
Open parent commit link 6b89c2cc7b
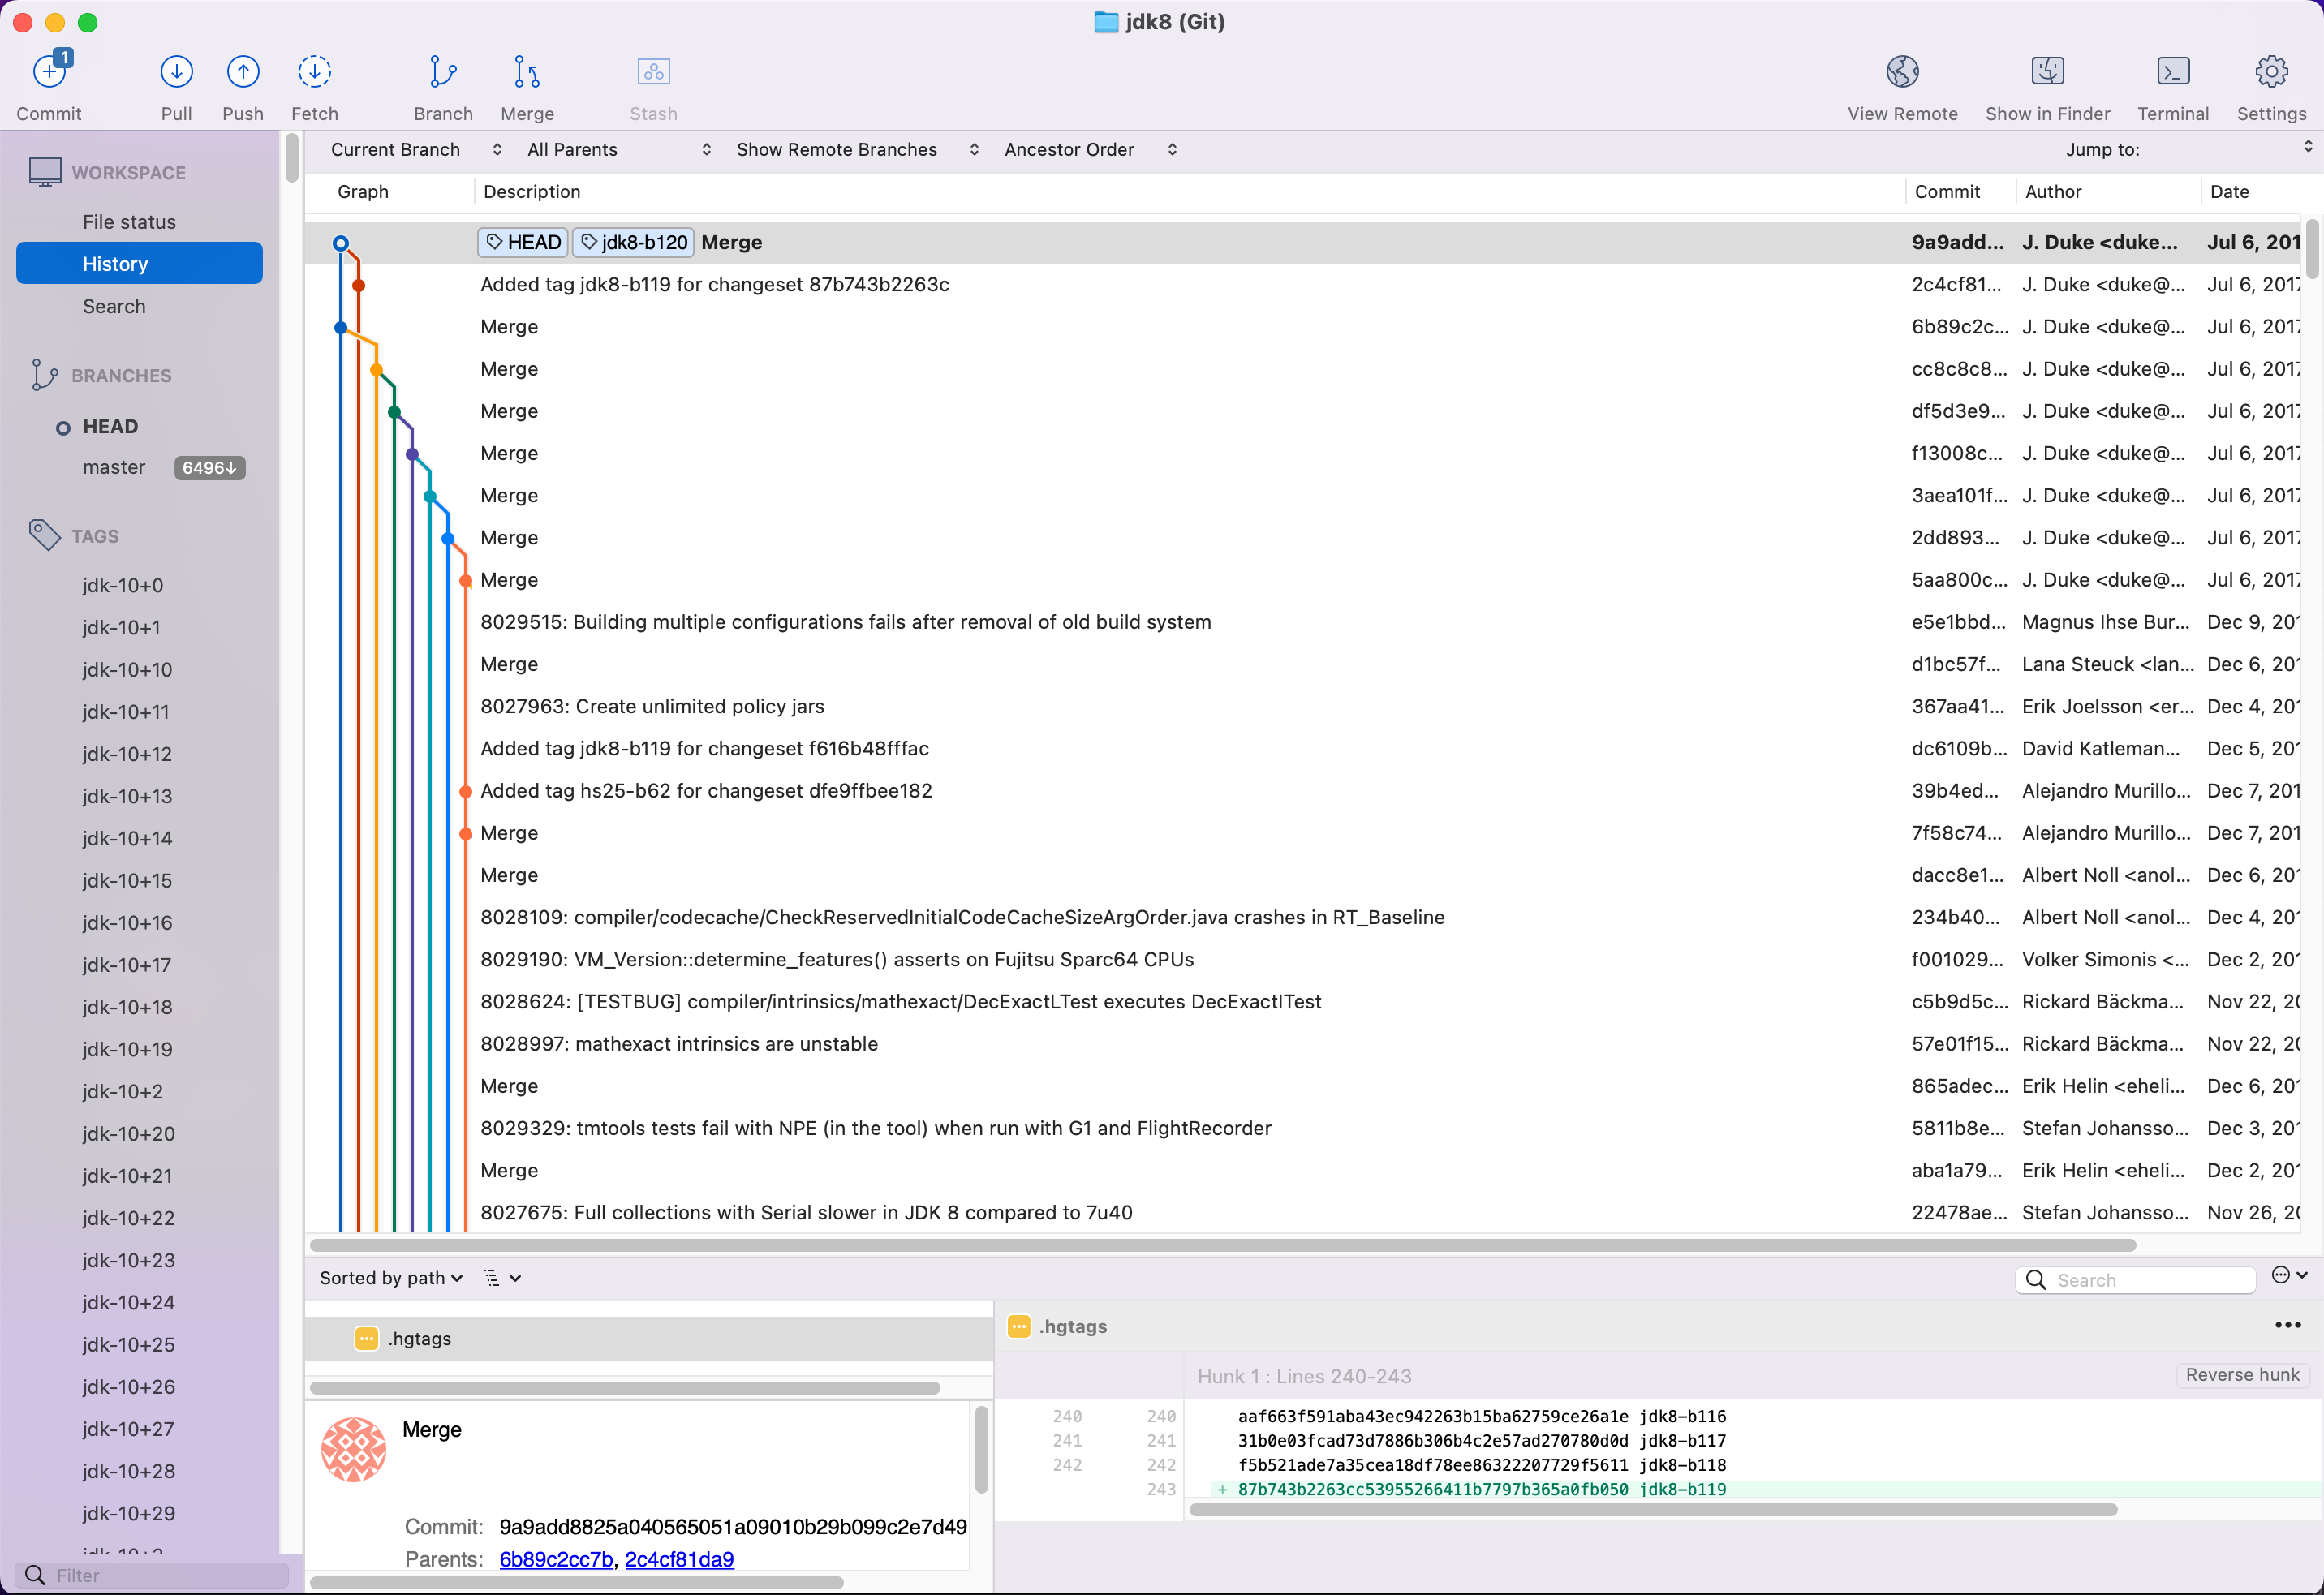(x=556, y=1559)
